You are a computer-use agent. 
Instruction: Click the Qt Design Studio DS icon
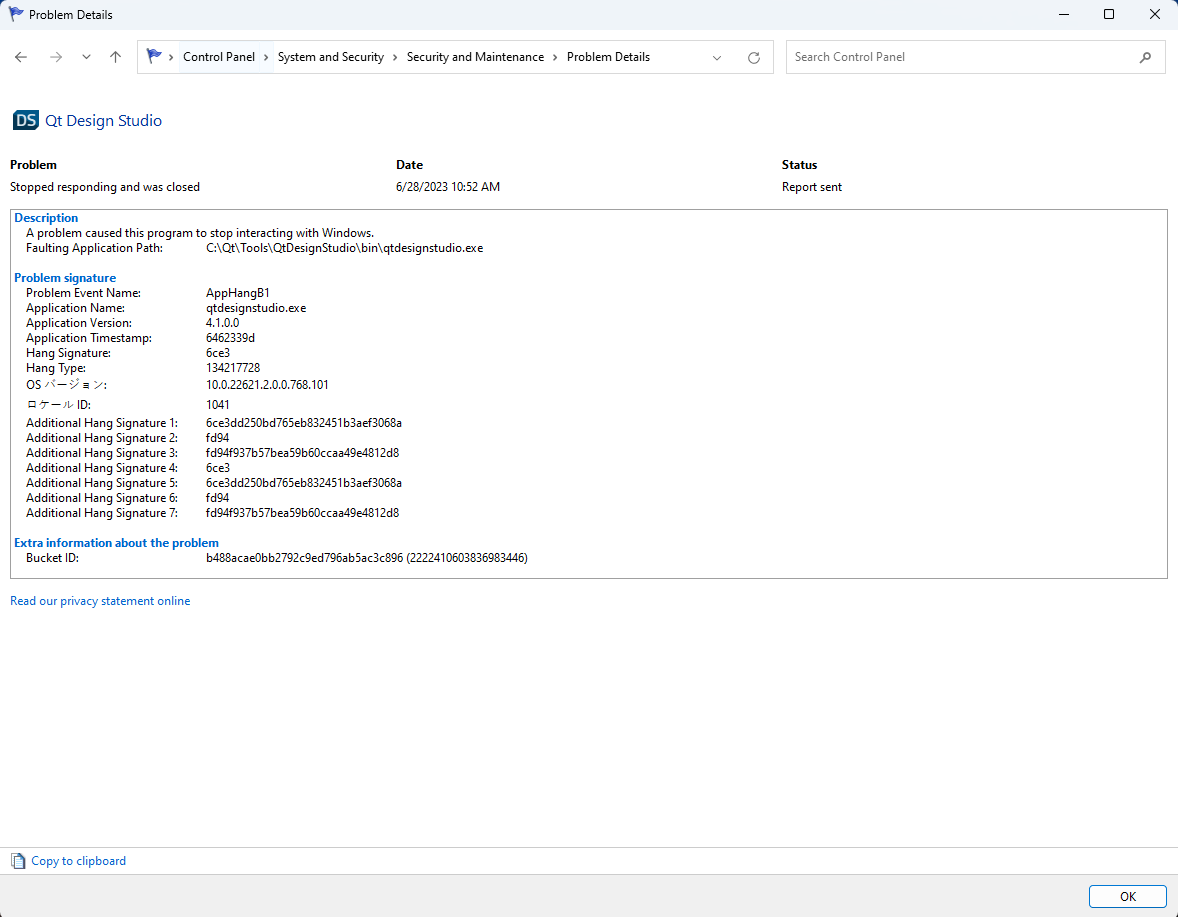click(x=26, y=120)
